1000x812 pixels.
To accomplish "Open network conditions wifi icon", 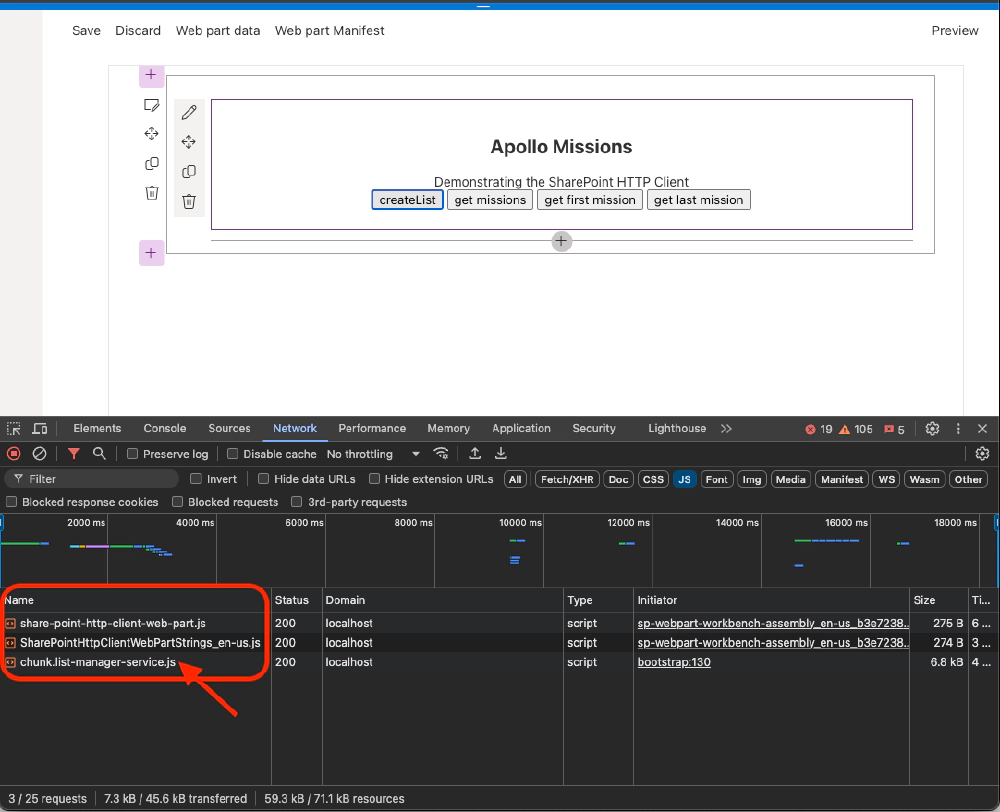I will [441, 454].
